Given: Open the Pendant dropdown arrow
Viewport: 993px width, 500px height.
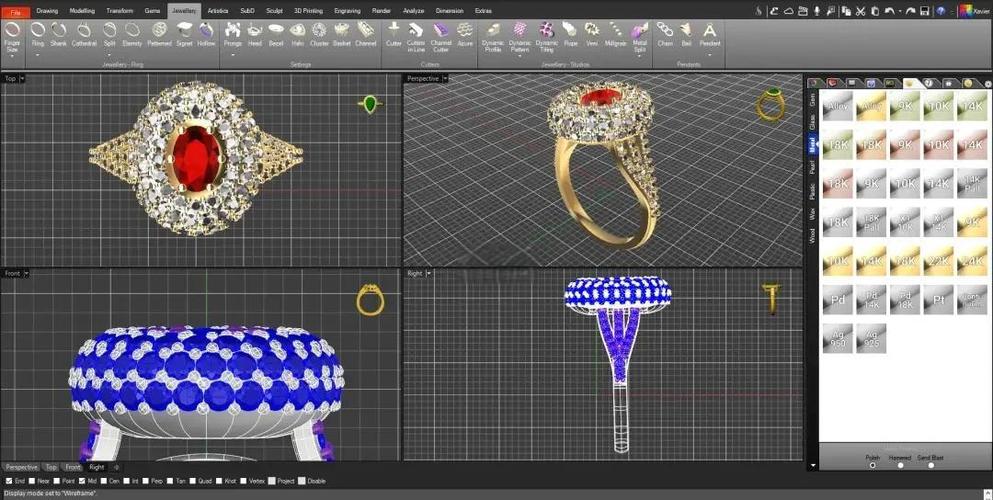Looking at the screenshot, I should pyautogui.click(x=709, y=55).
